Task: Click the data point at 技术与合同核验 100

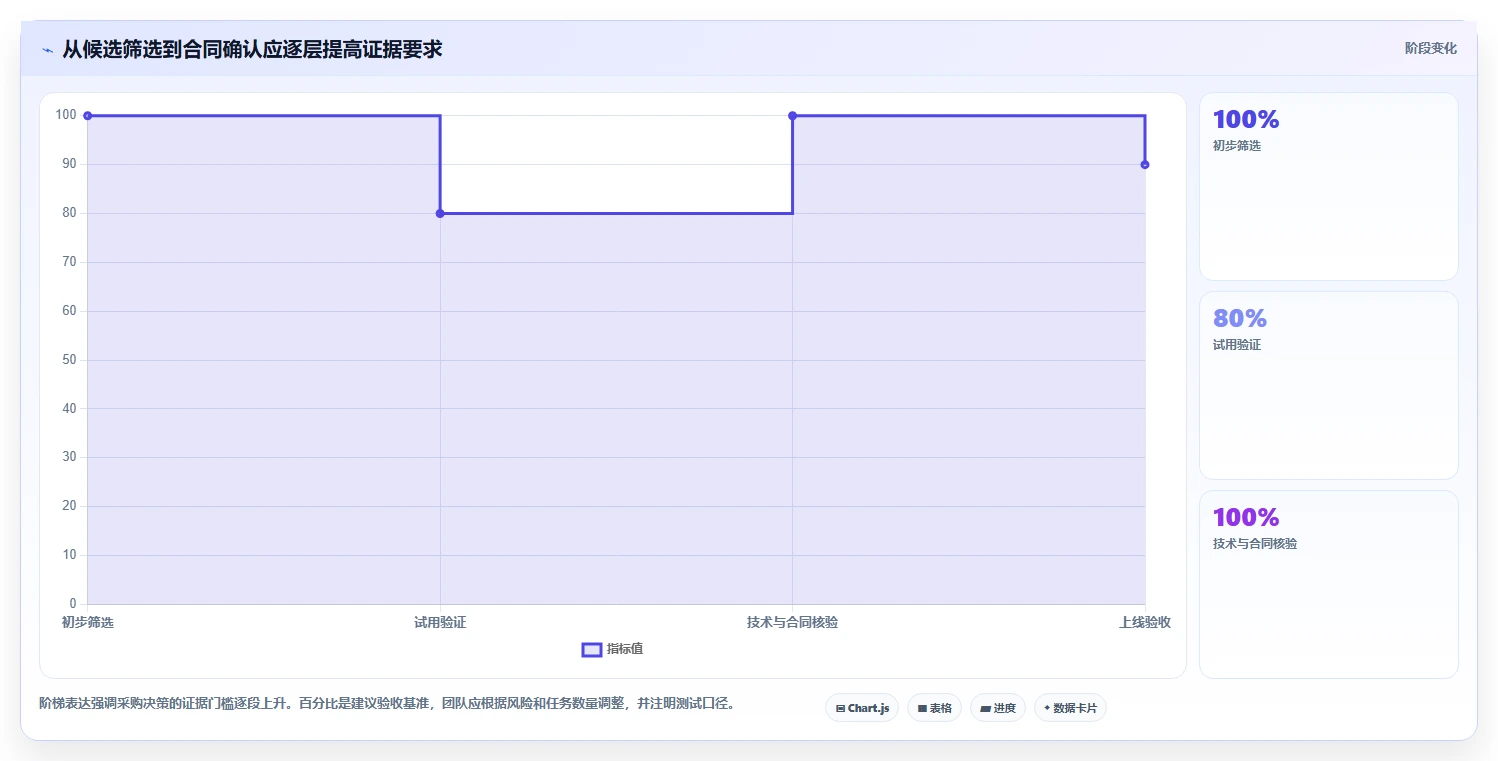Action: (x=792, y=116)
